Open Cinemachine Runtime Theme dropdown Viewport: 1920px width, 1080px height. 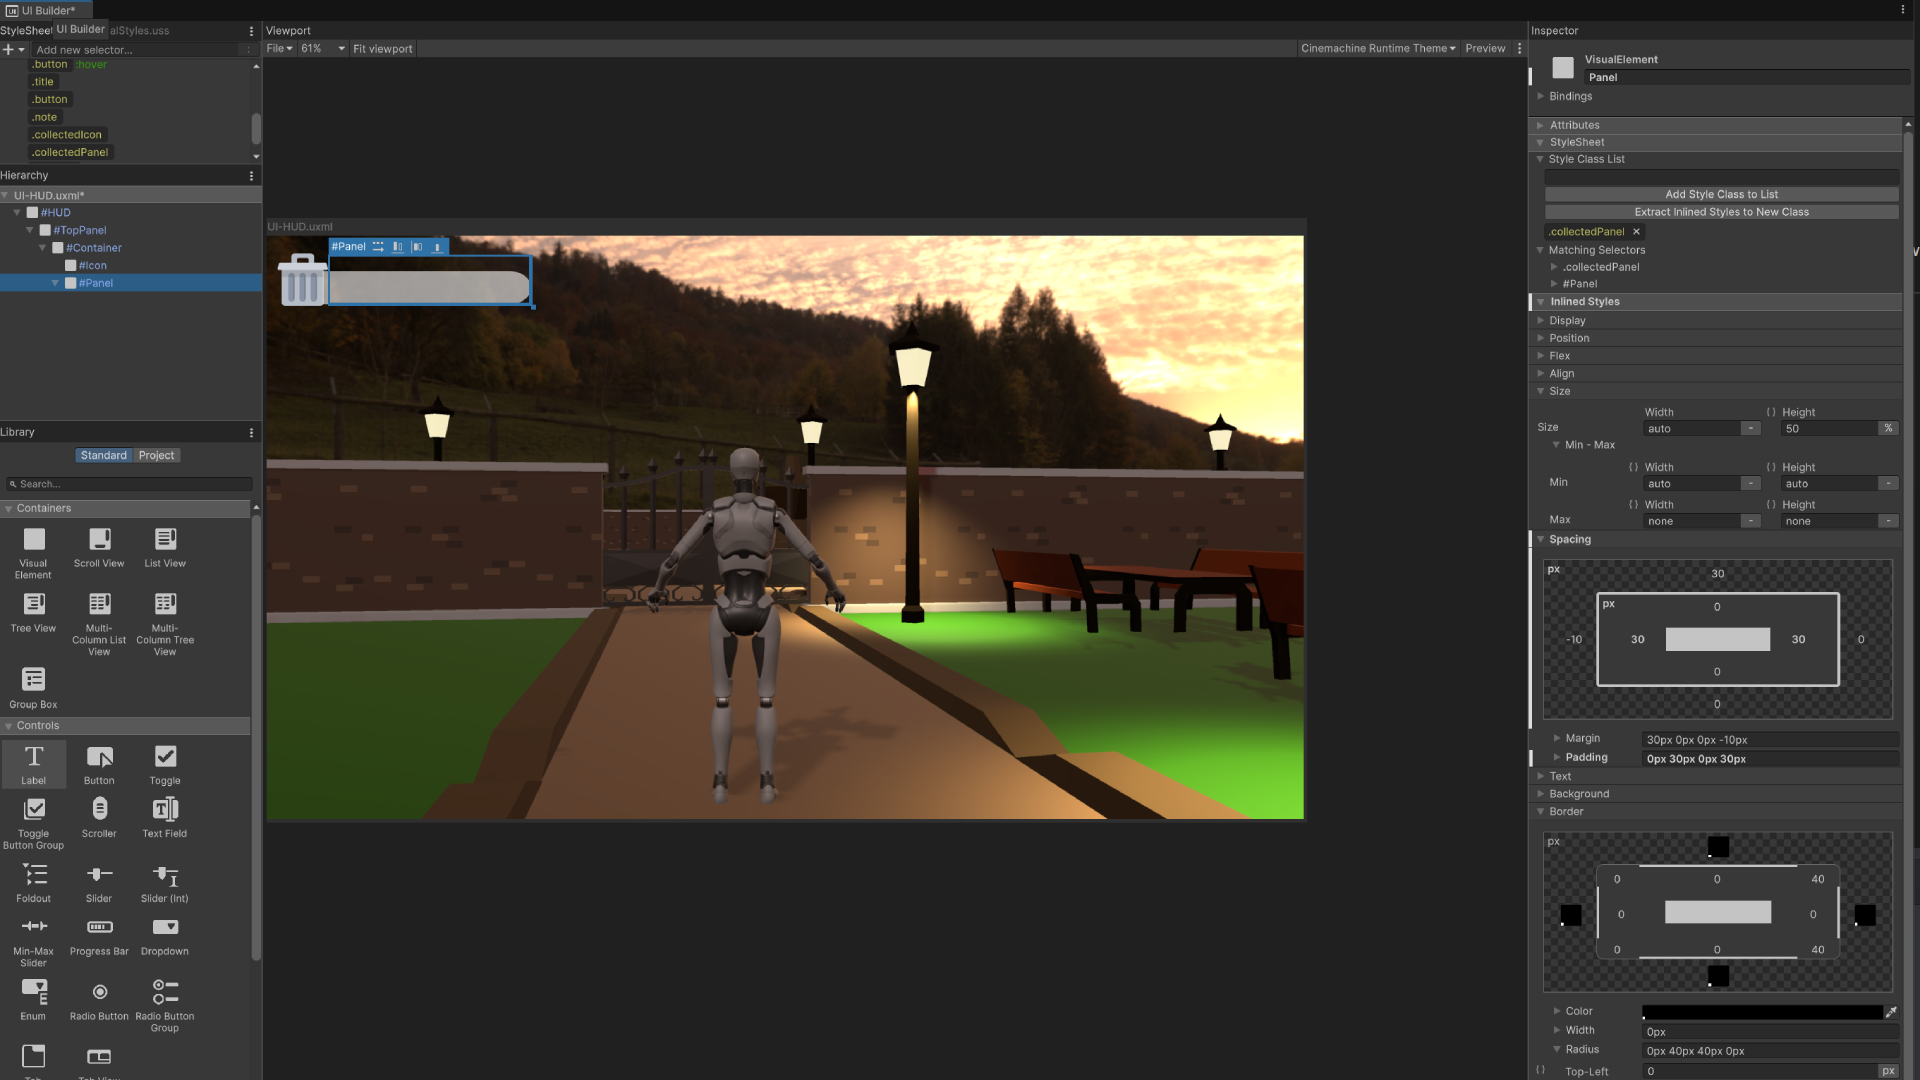coord(1377,49)
